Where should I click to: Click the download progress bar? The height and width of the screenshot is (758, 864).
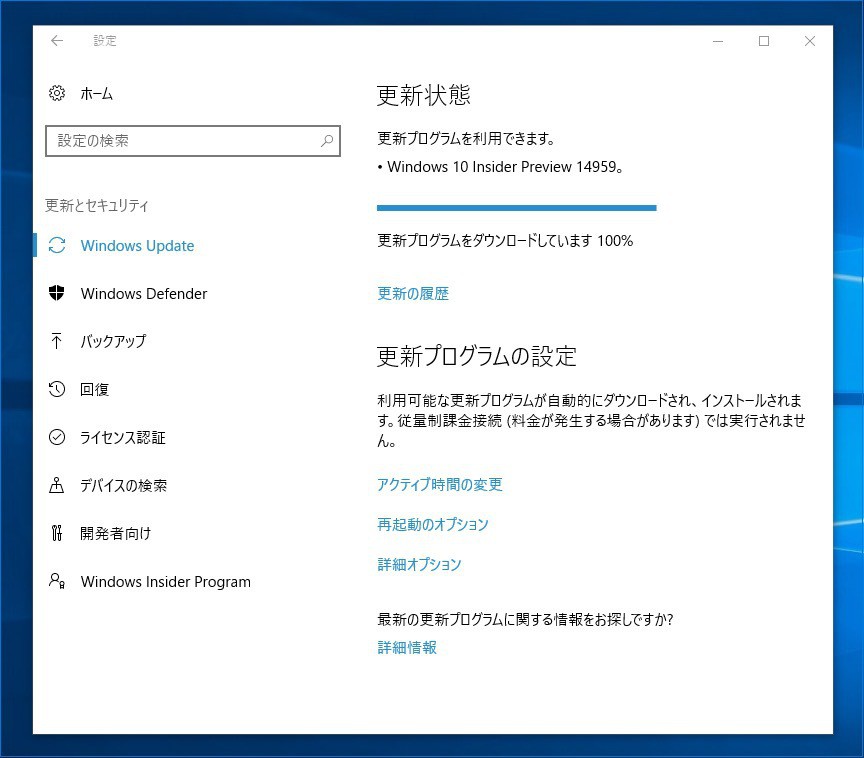coord(516,208)
